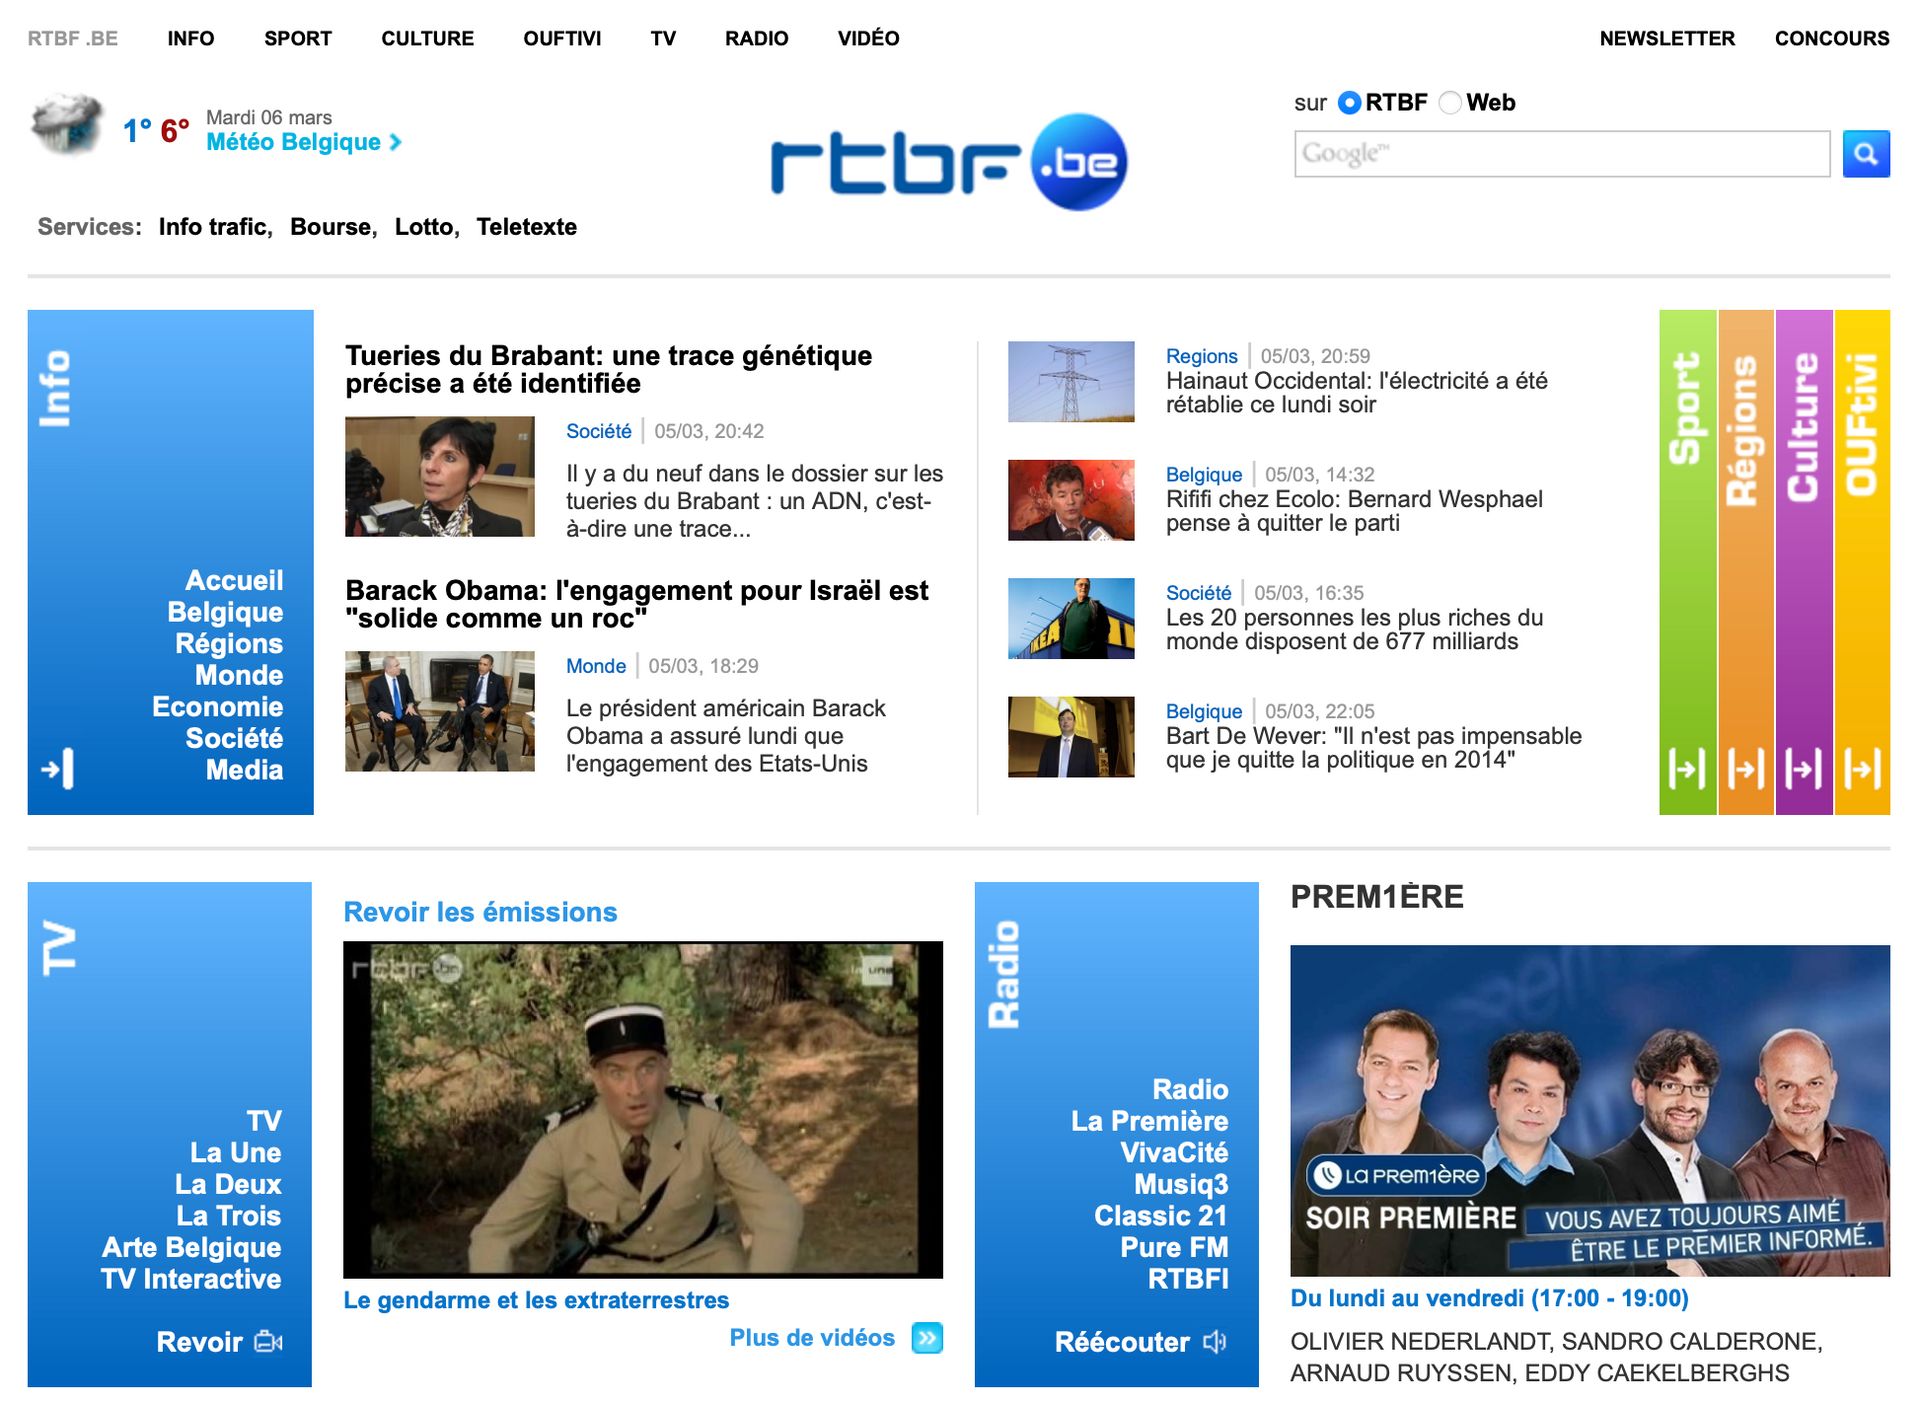
Task: Open the rtbf.be logo homepage
Action: 948,162
